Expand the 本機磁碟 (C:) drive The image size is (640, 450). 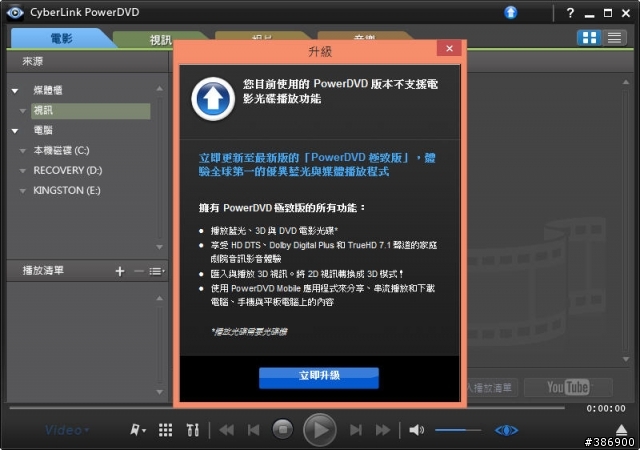(23, 151)
